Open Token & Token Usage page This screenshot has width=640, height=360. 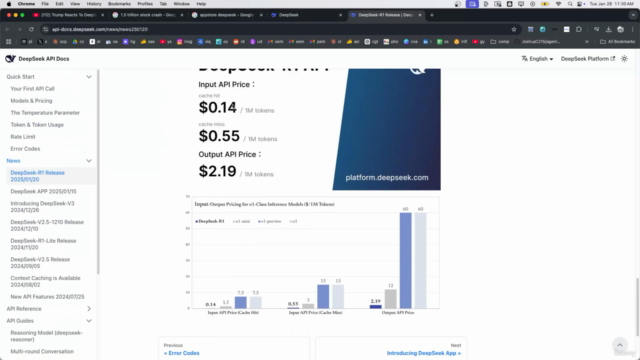click(37, 125)
